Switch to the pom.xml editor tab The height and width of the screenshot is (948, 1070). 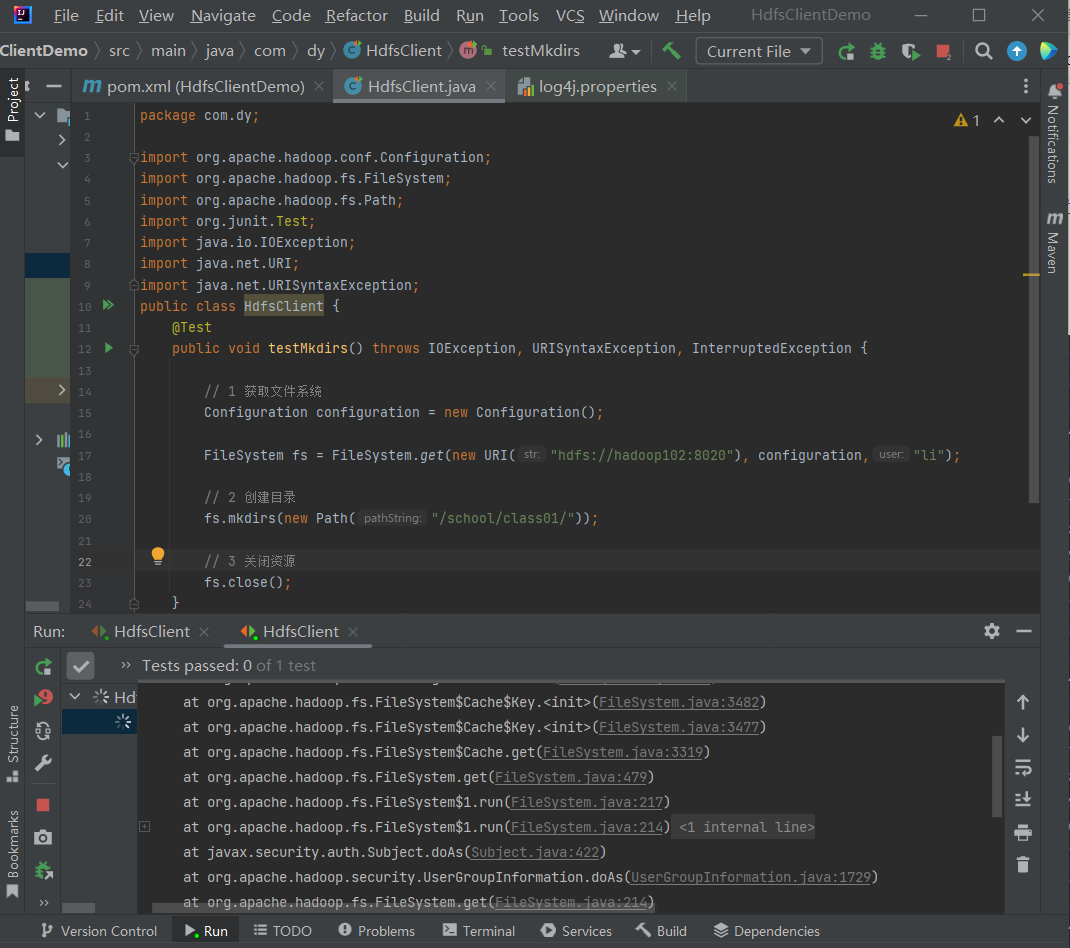205,87
